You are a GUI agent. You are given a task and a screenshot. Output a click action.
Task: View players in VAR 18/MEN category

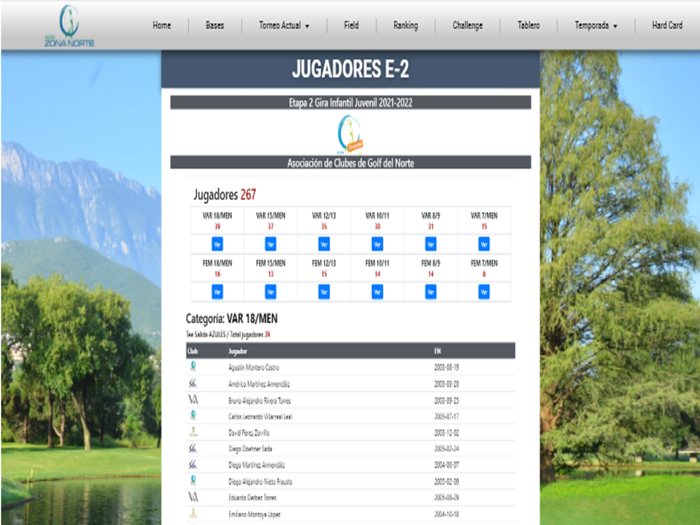click(x=217, y=244)
